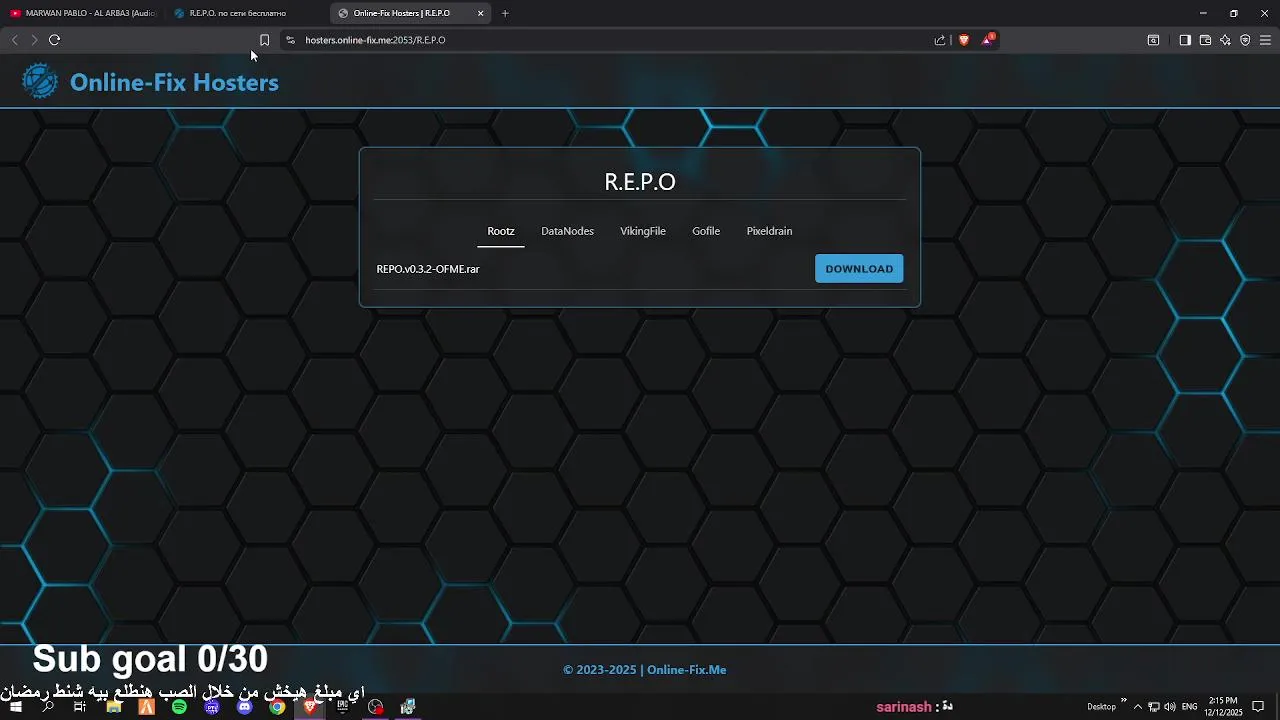Viewport: 1280px width, 720px height.
Task: Open Google Chrome from the taskbar
Action: [277, 706]
